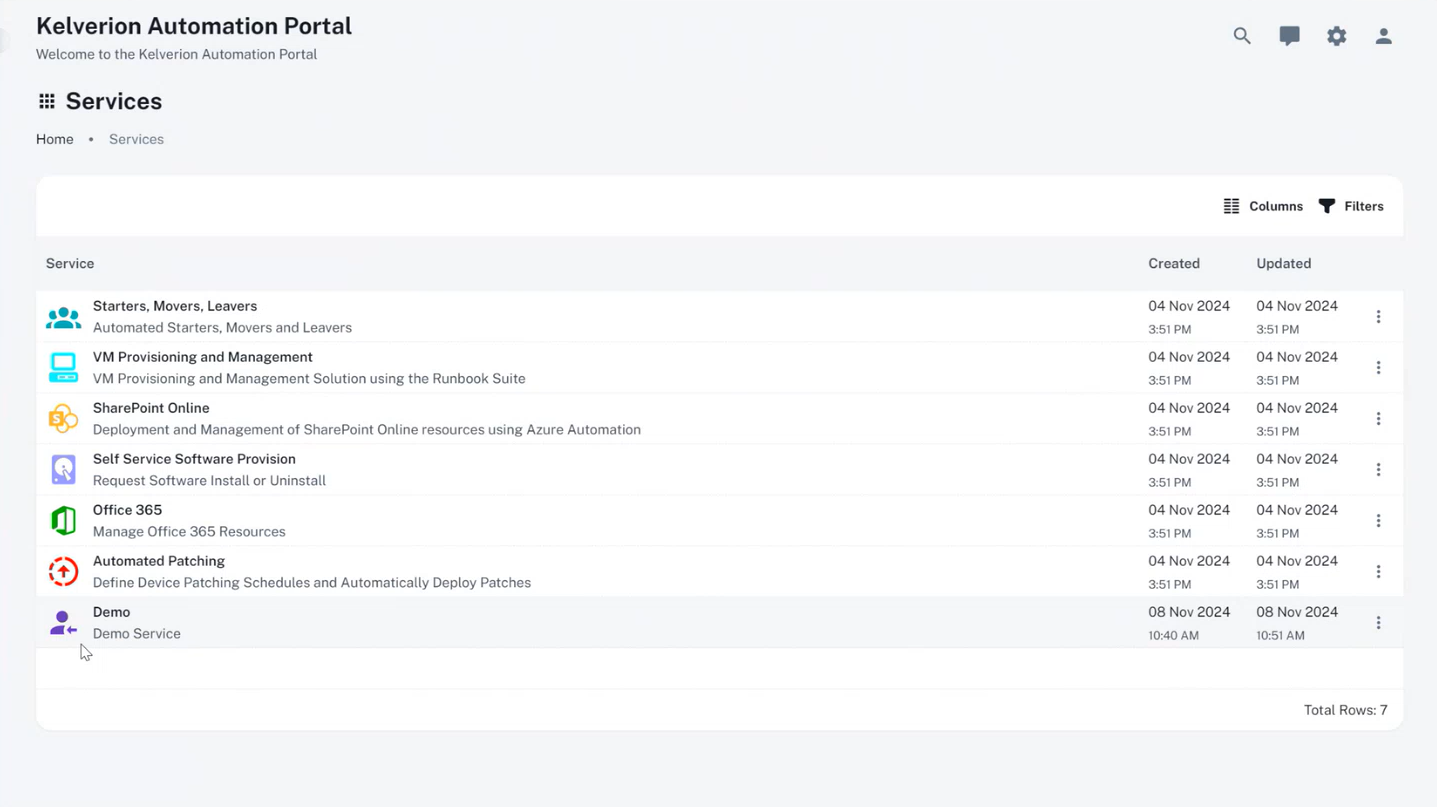Click the Starters, Movers, Leavers service icon

pos(63,316)
